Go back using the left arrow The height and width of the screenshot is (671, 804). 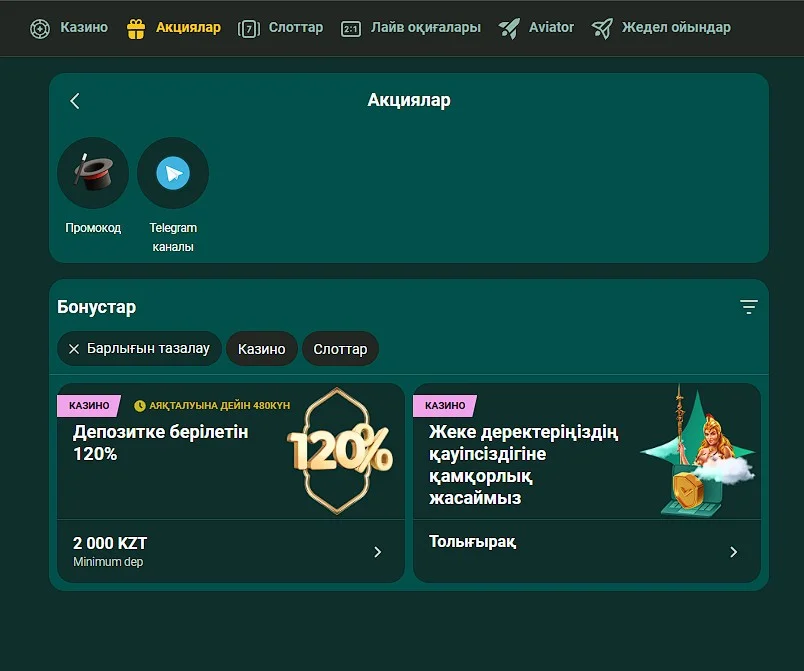coord(75,101)
